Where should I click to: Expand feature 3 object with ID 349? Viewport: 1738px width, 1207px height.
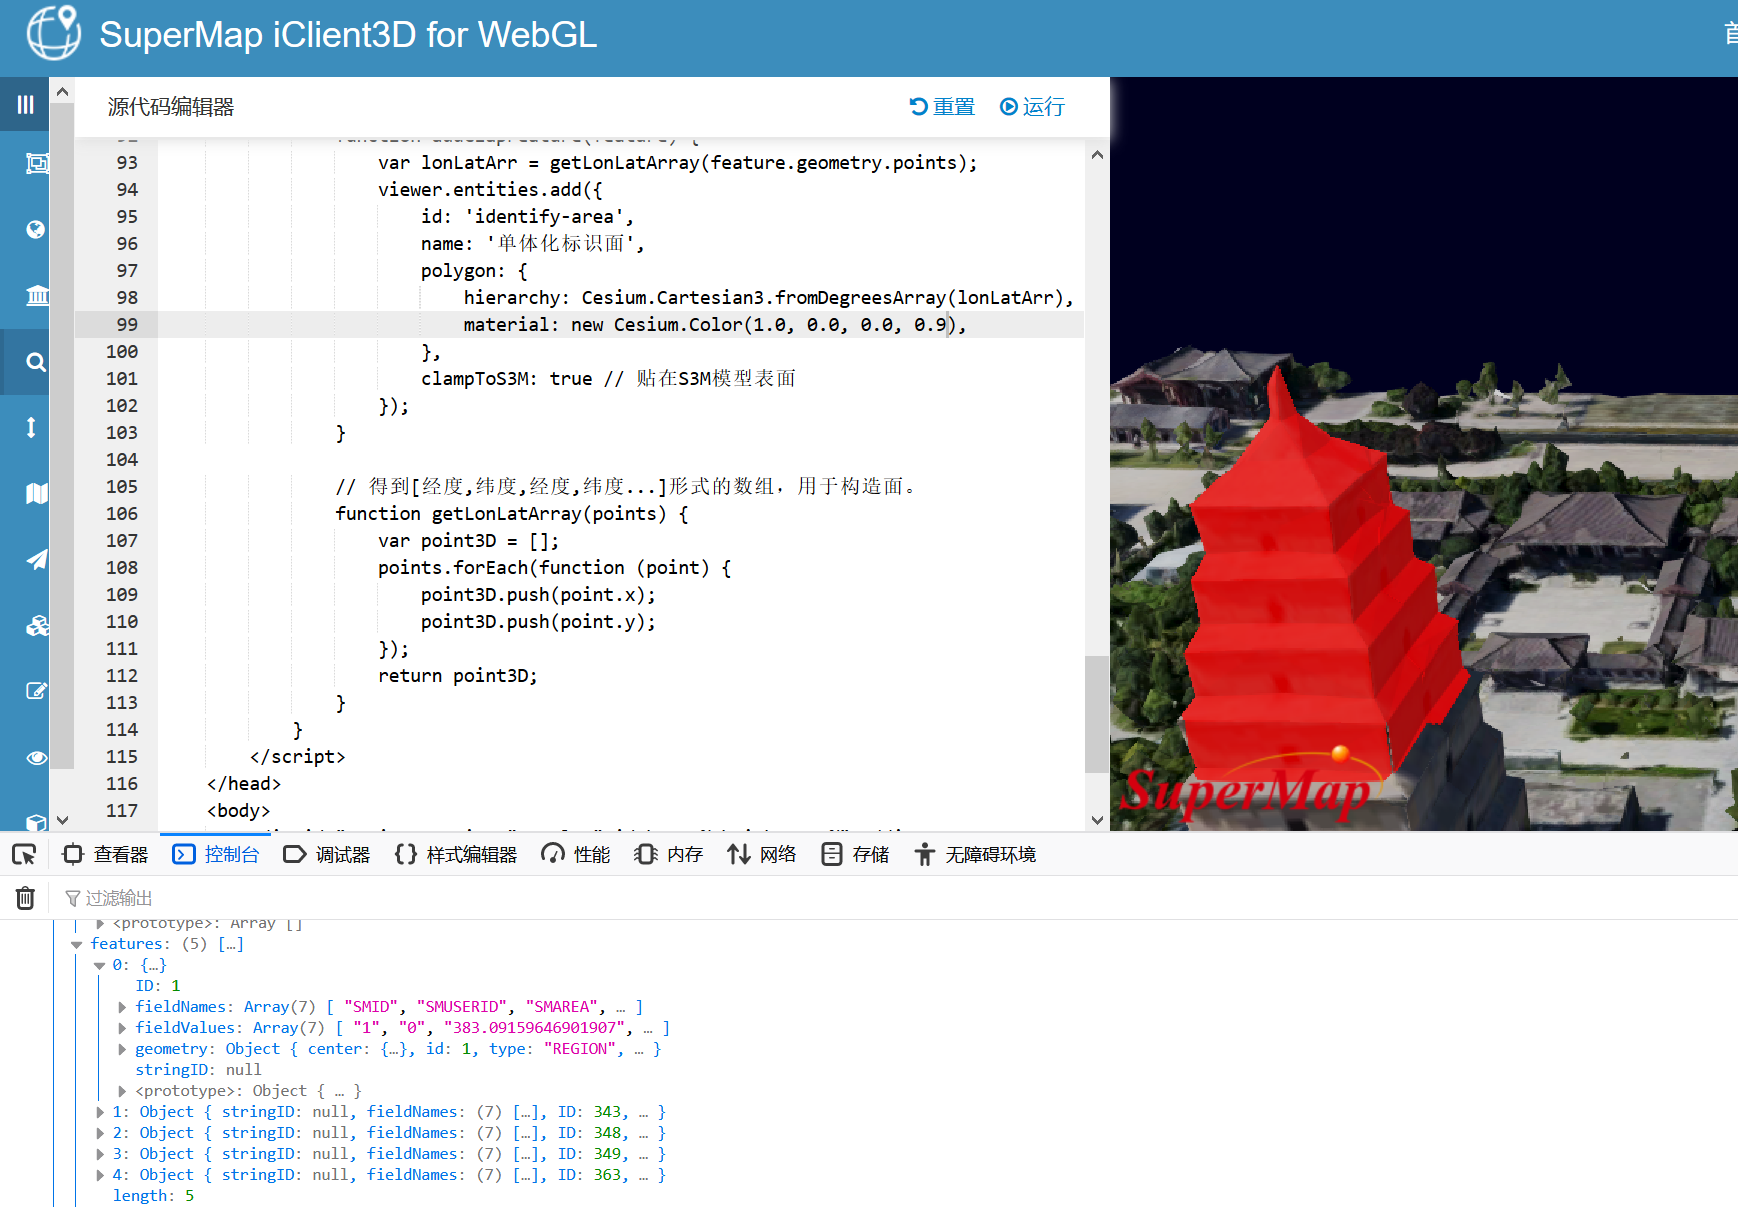tap(100, 1154)
